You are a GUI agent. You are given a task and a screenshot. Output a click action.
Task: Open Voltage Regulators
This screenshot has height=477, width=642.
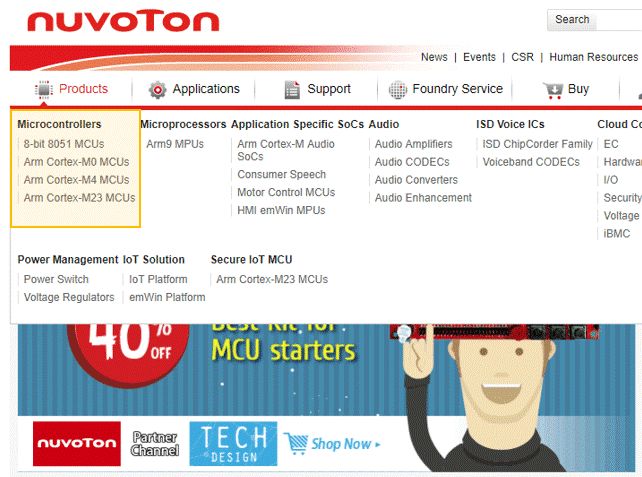(69, 297)
